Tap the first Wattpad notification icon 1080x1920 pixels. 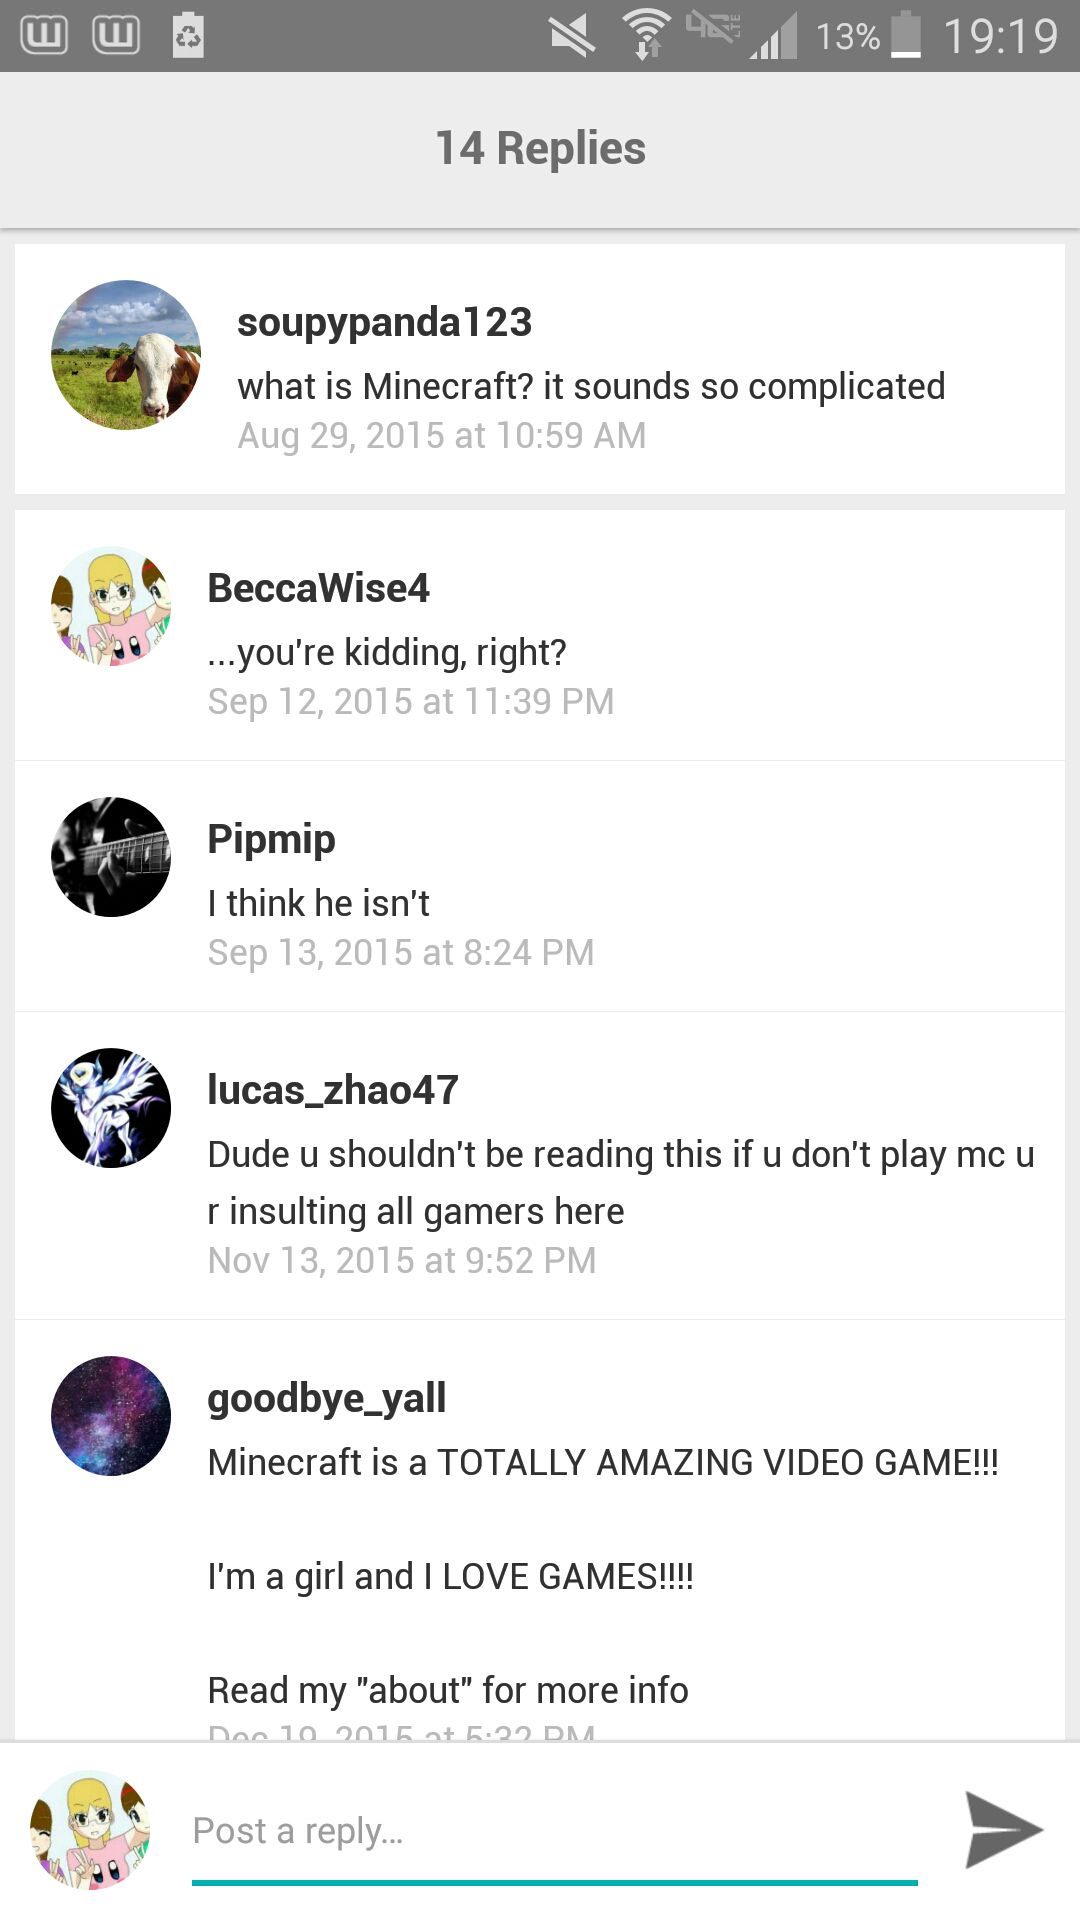(x=44, y=36)
